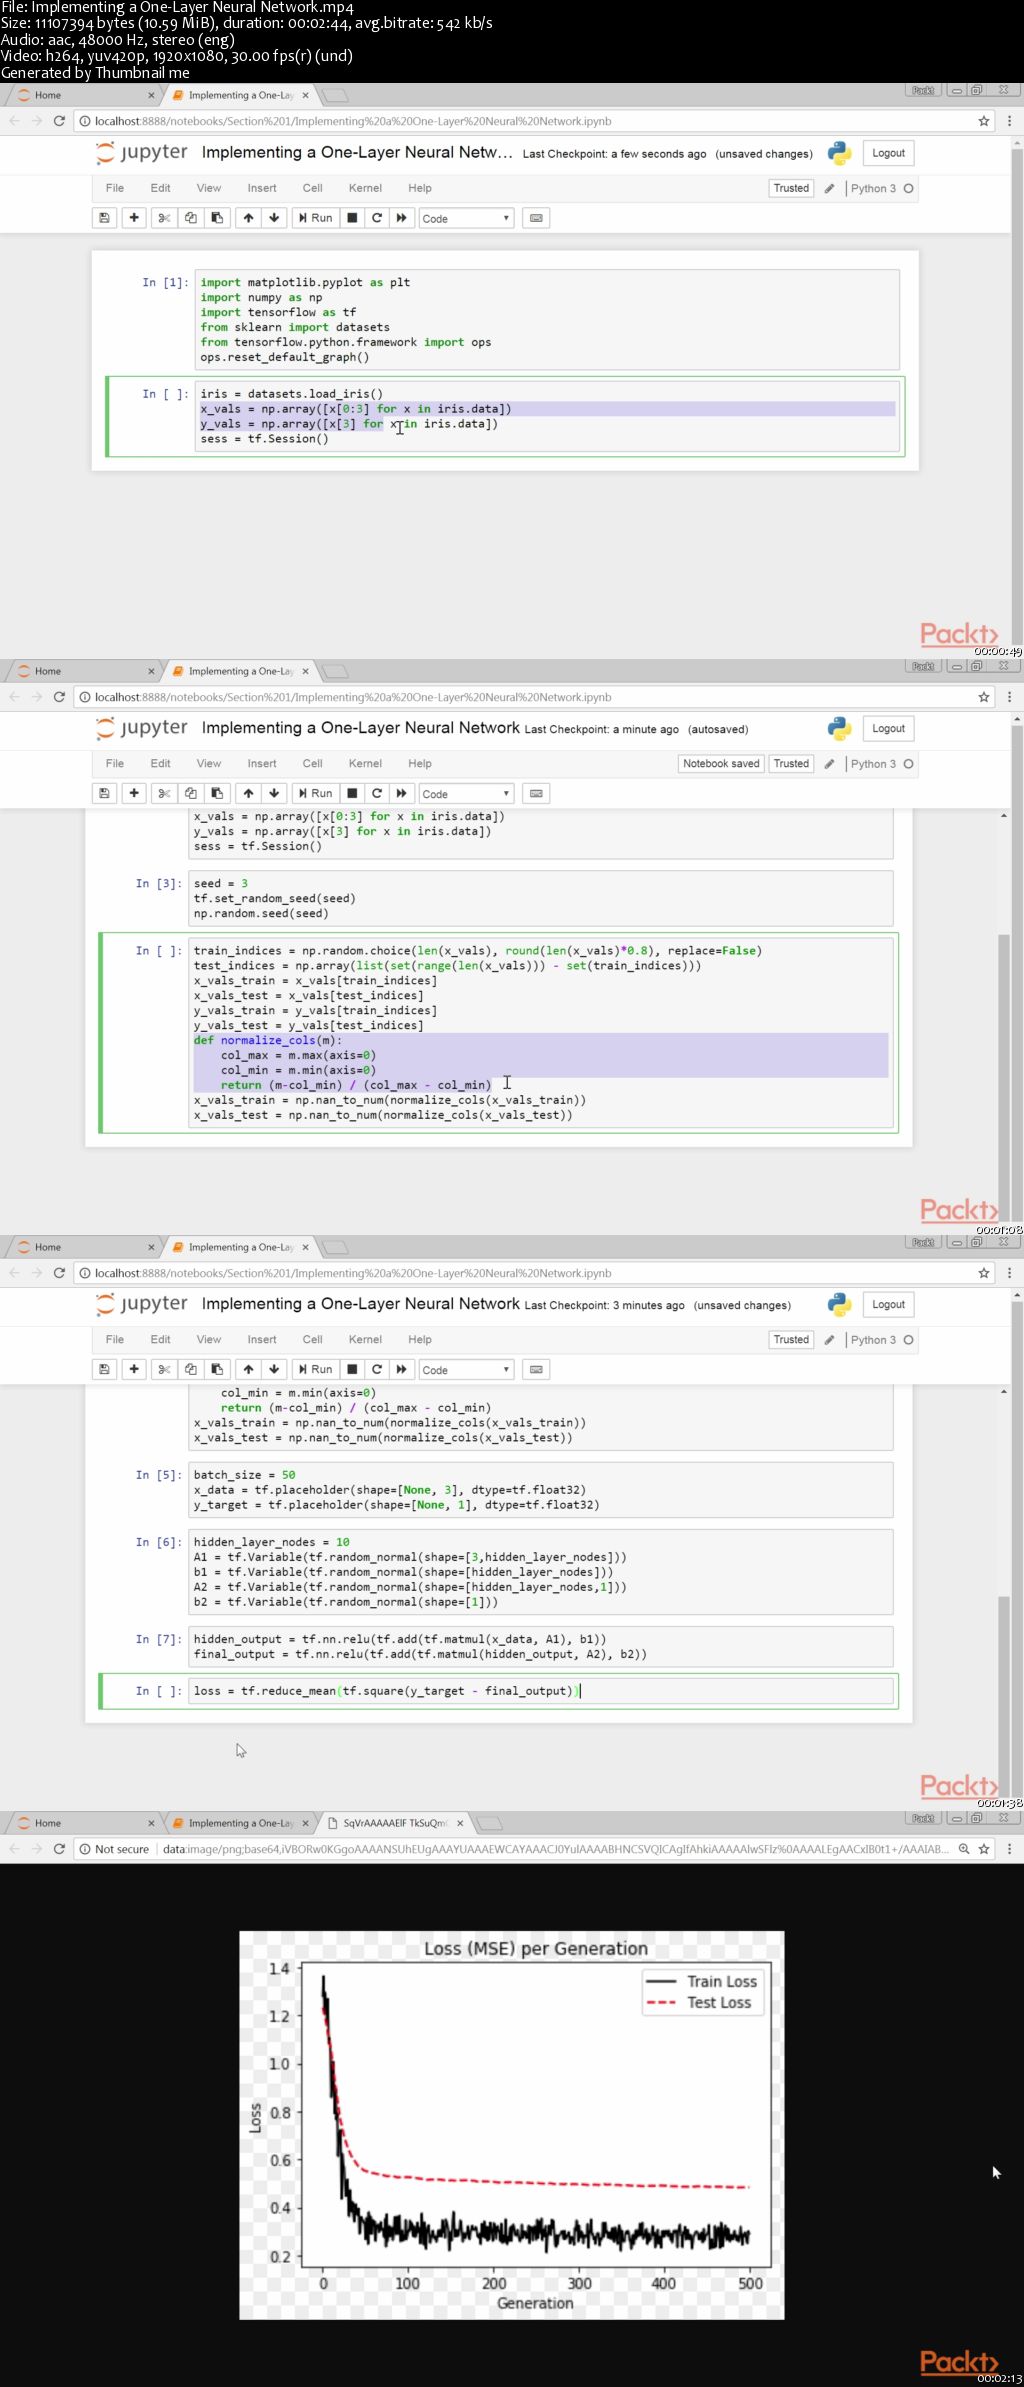Open the File menu in the top frame
Screen dimensions: 1024x2387
point(115,188)
